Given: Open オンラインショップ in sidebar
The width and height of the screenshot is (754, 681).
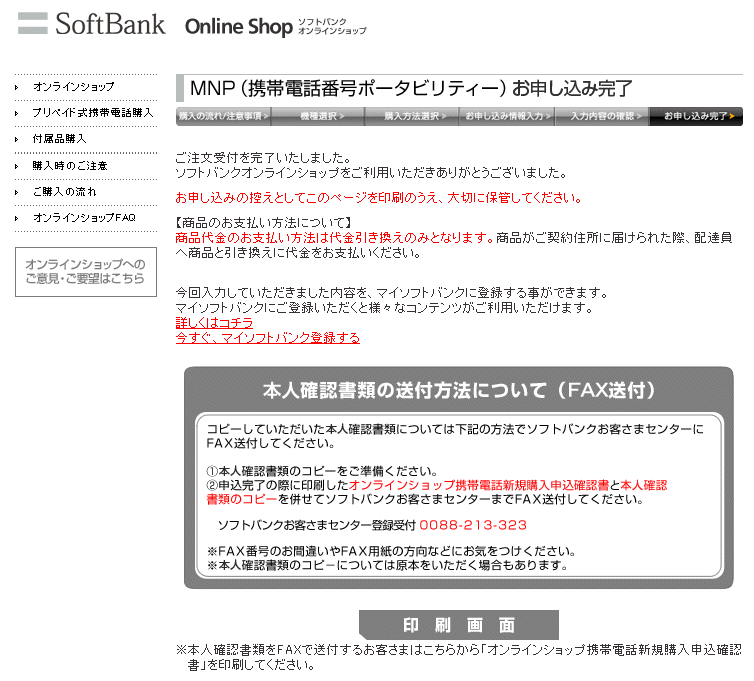Looking at the screenshot, I should 74,87.
